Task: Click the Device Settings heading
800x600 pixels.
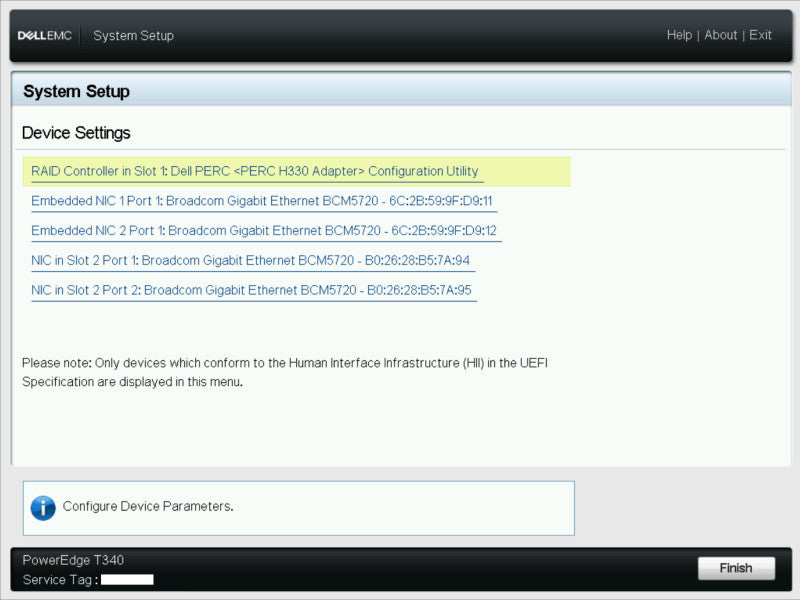Action: tap(76, 133)
